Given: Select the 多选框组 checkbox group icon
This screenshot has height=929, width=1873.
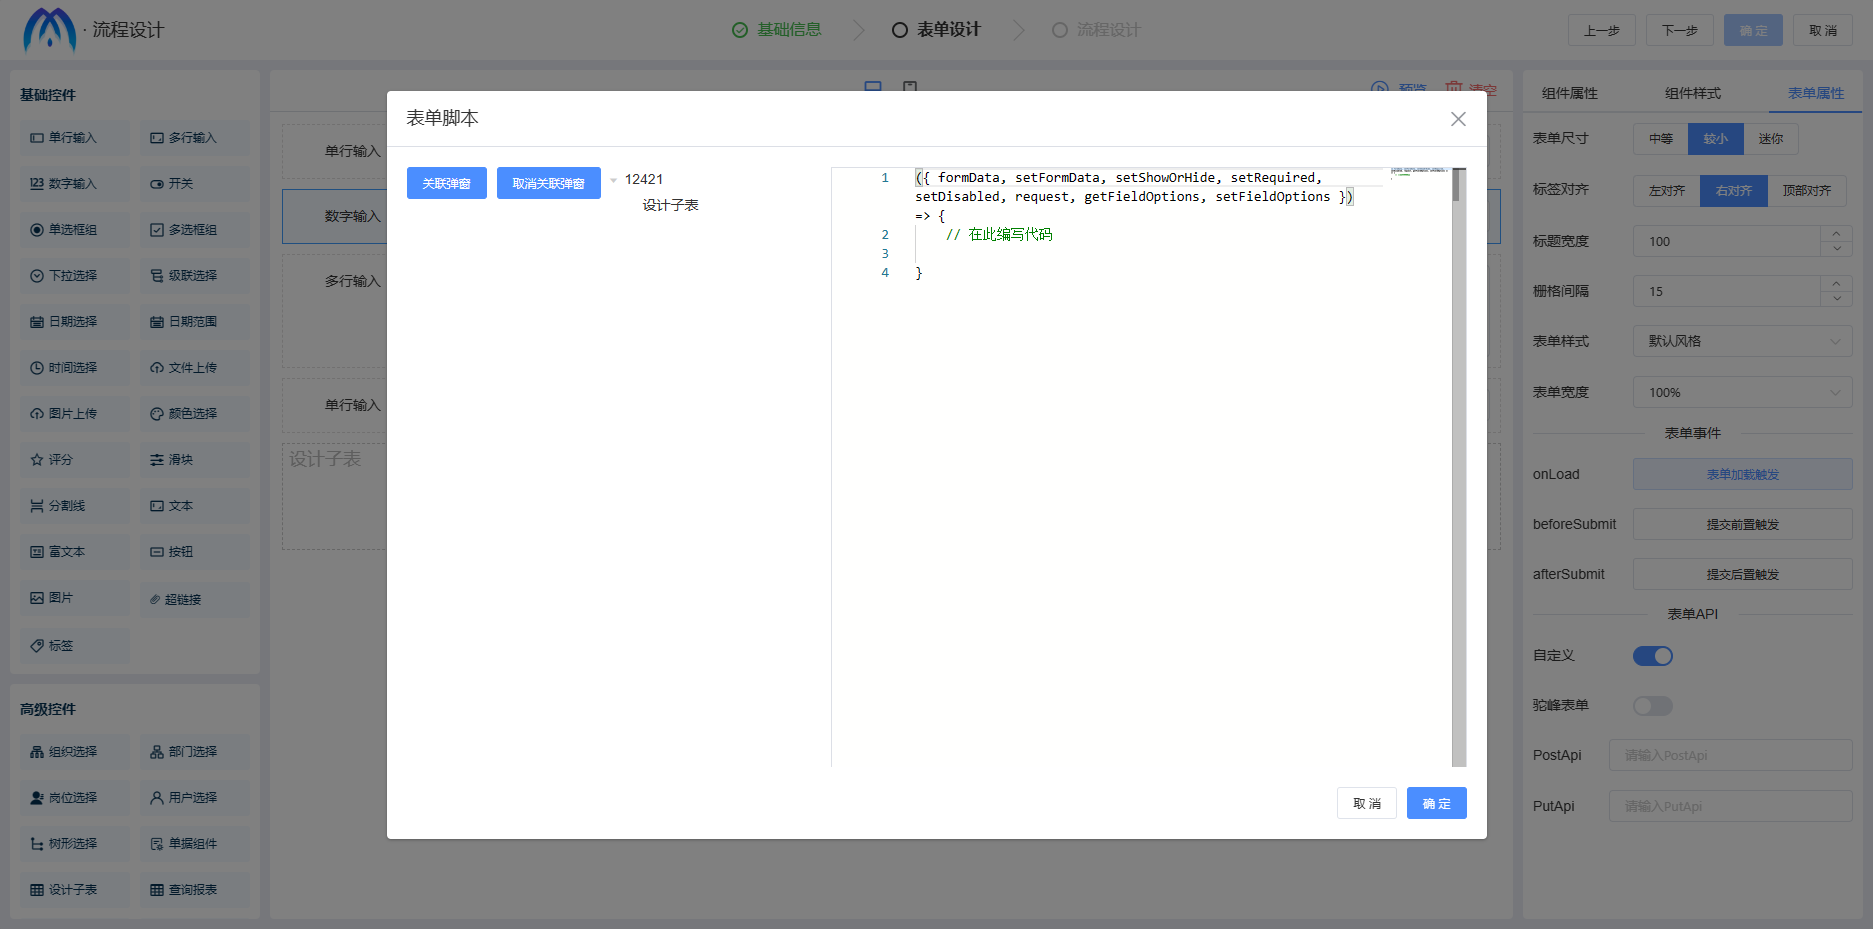Looking at the screenshot, I should coord(157,230).
